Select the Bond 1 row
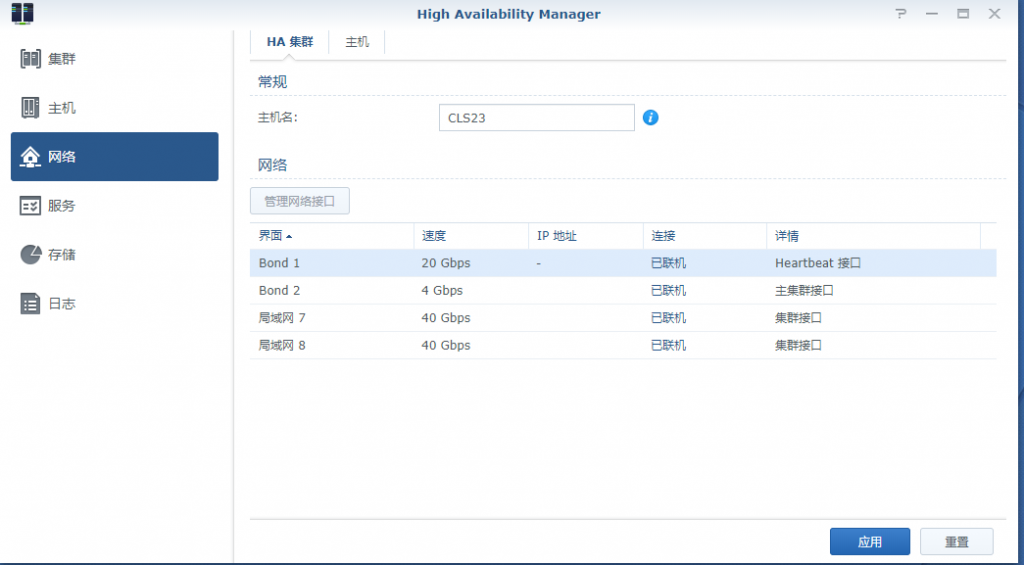1024x565 pixels. (x=623, y=263)
